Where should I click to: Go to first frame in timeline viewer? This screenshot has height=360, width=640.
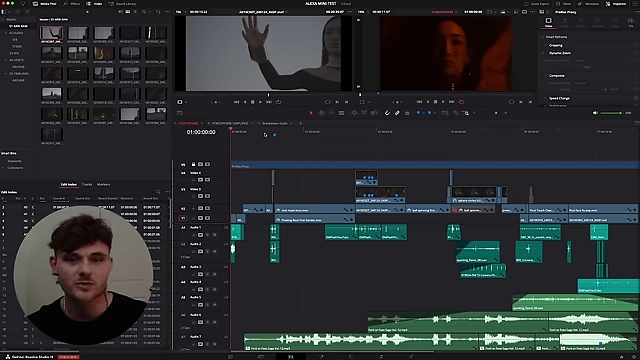(419, 102)
